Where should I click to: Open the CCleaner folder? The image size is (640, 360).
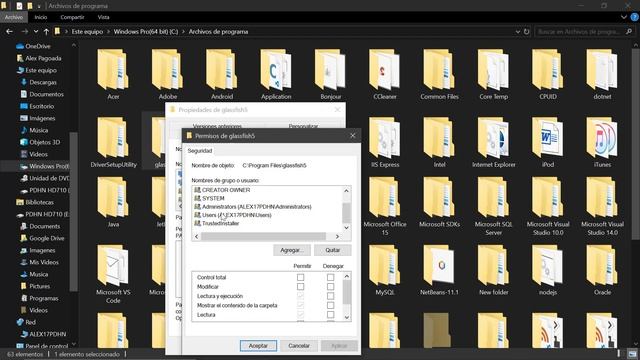pos(384,74)
